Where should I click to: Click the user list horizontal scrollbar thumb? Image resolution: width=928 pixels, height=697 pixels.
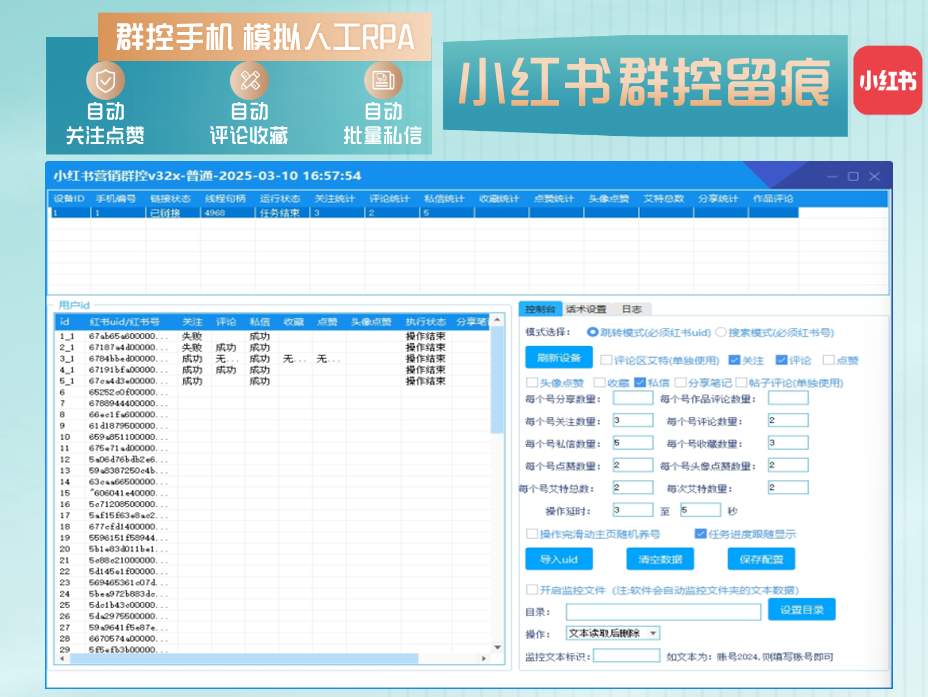pyautogui.click(x=244, y=659)
